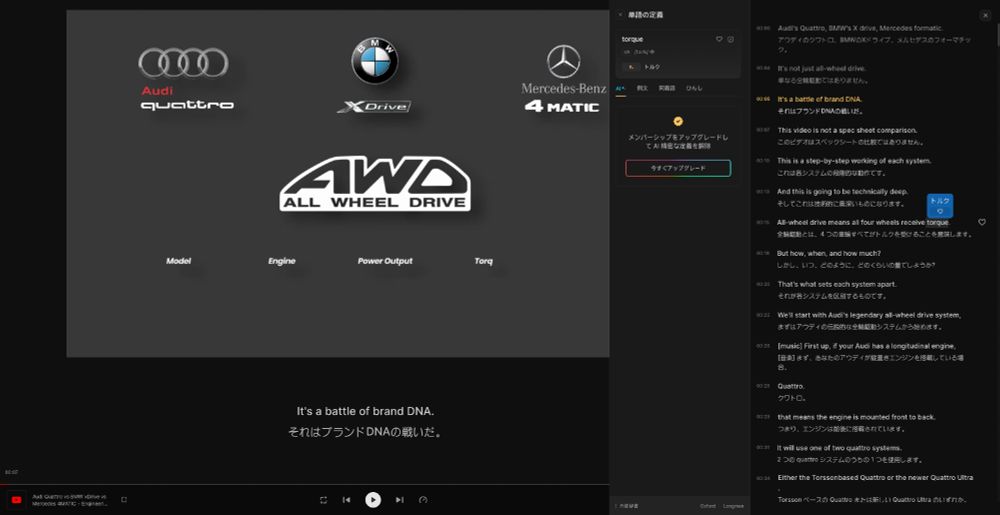Select 'that means the engine is mounted' line
The height and width of the screenshot is (515, 1000).
[857, 417]
